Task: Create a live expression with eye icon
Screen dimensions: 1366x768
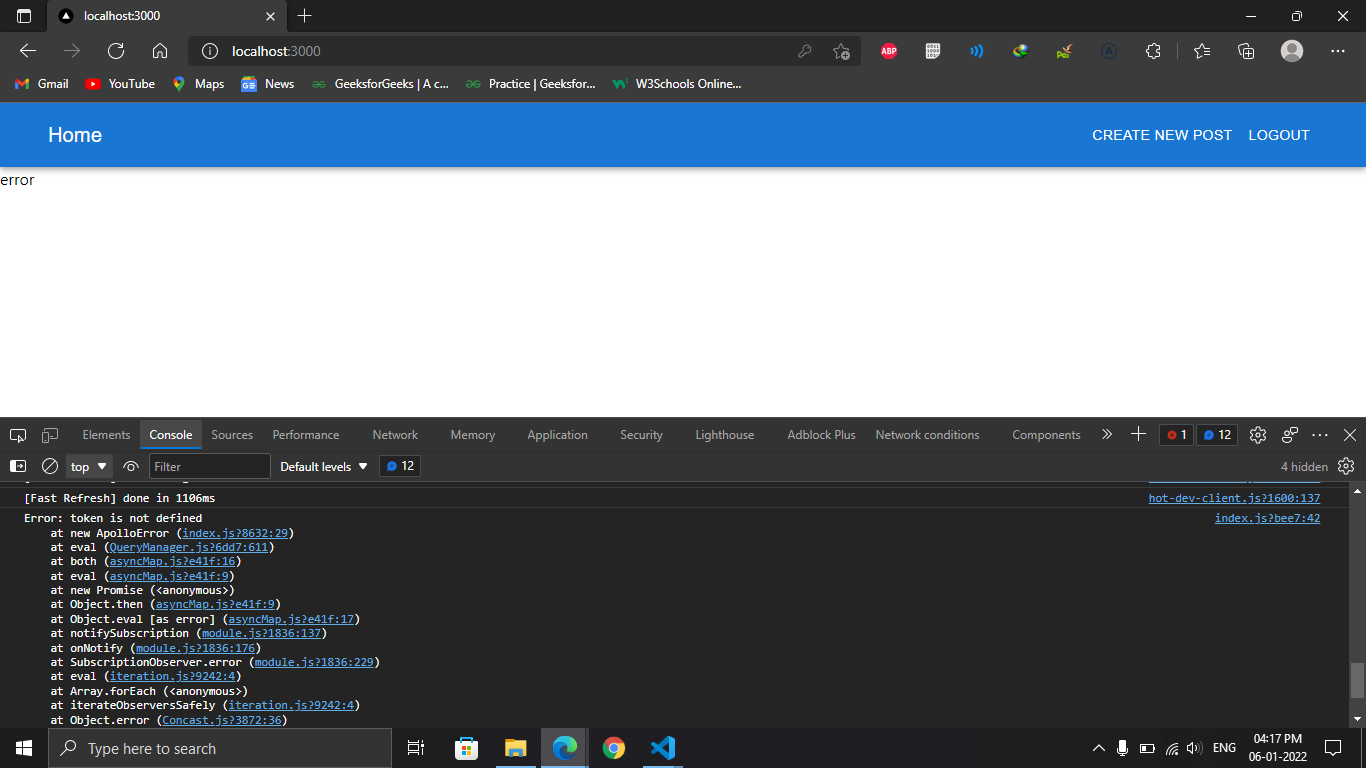Action: coord(131,466)
